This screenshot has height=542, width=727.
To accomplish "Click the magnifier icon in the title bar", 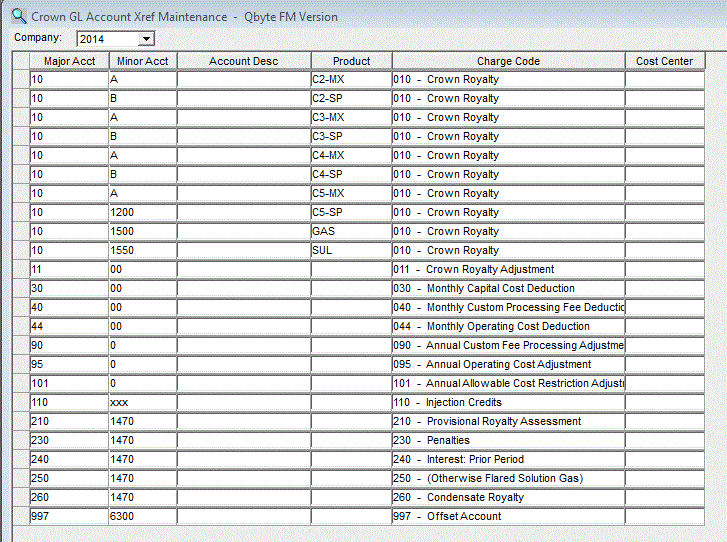I will [x=19, y=17].
